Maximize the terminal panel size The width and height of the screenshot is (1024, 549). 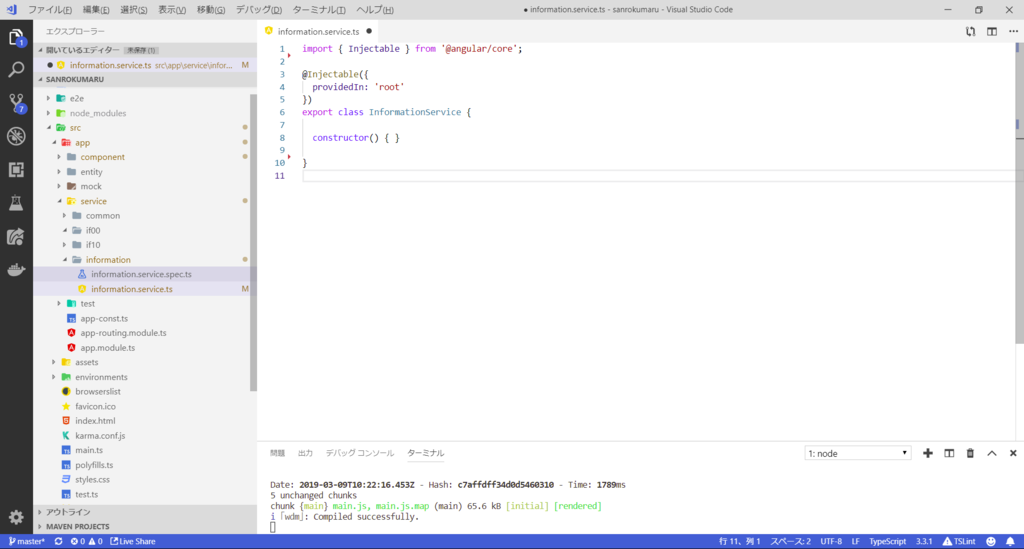click(992, 453)
